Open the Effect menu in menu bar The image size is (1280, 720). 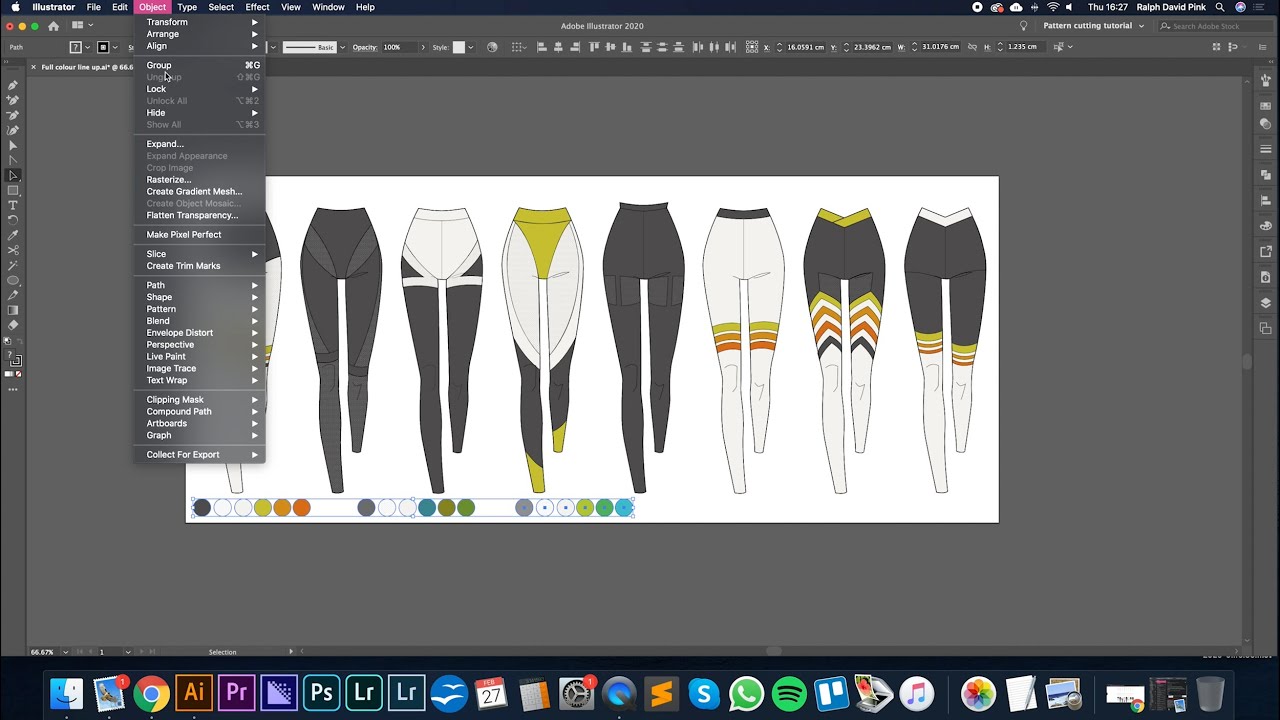coord(257,7)
